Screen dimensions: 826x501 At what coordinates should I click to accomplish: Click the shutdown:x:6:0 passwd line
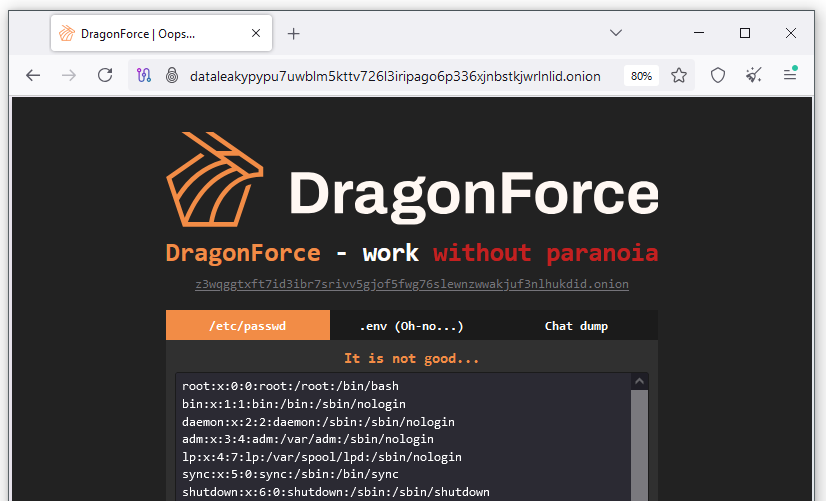[x=336, y=492]
